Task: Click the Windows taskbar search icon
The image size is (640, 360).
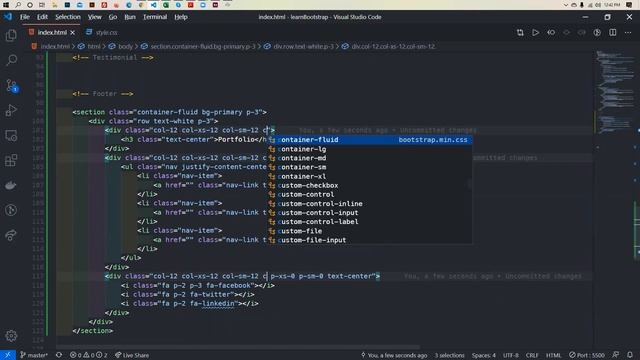Action: (18, 5)
